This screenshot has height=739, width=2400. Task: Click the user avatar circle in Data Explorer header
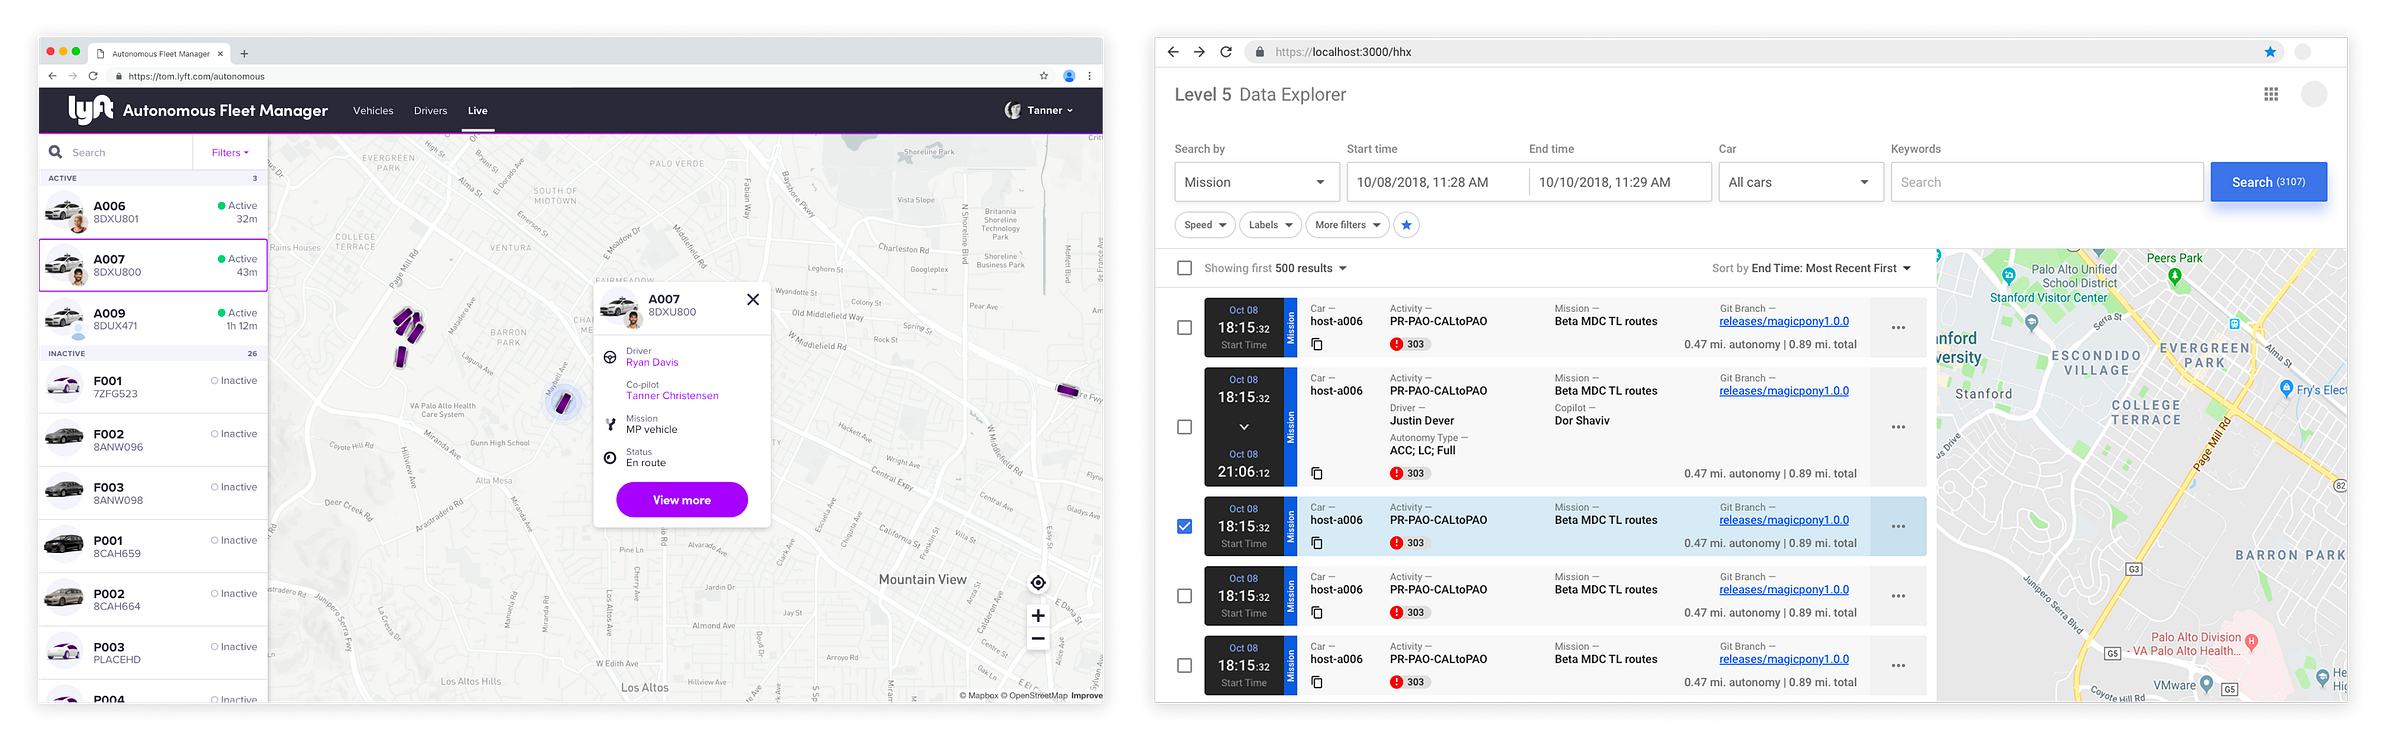[2314, 94]
